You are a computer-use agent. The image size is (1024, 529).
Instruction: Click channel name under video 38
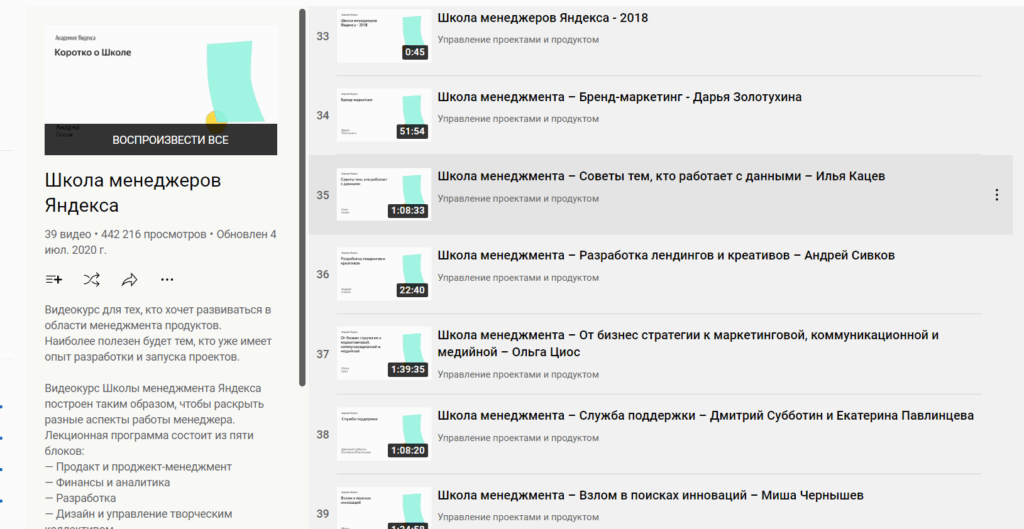click(518, 438)
